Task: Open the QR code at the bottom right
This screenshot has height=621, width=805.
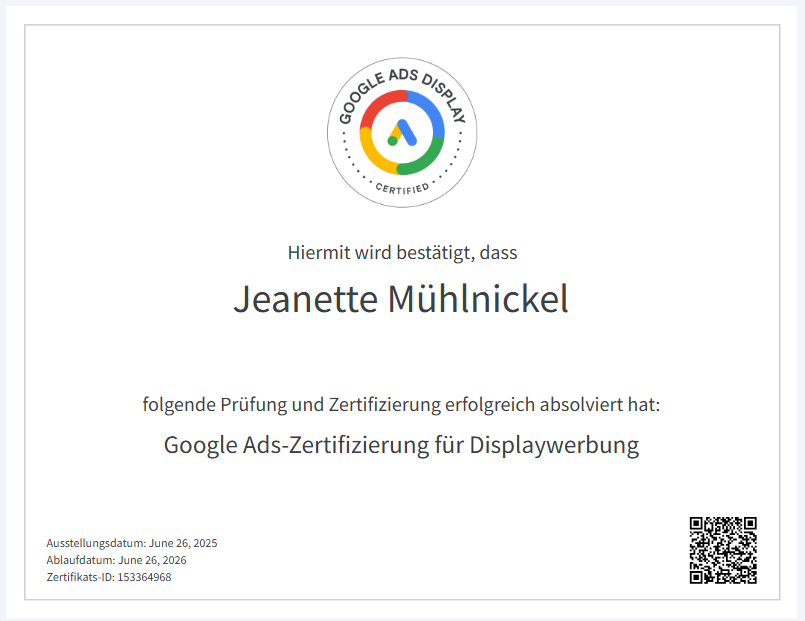Action: click(723, 550)
